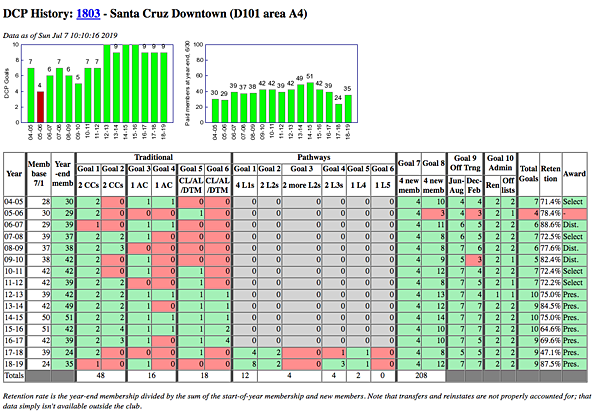
Task: Select the 12-13 year cell in table
Action: [14, 295]
